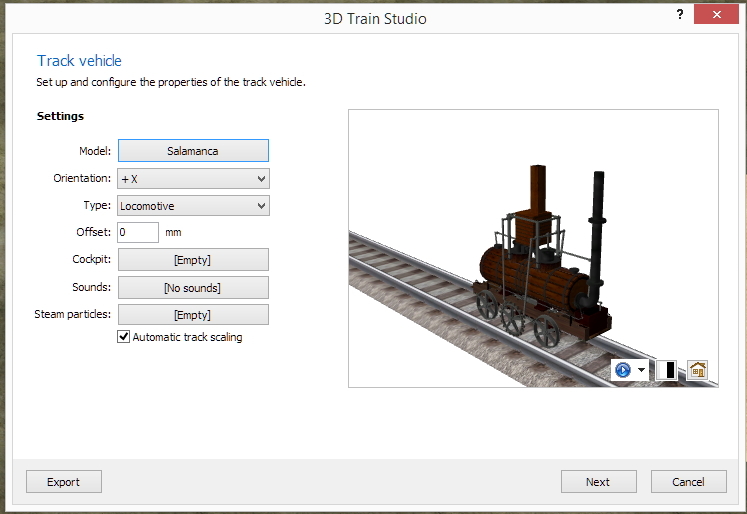Image resolution: width=747 pixels, height=514 pixels.
Task: Click the Cancel button
Action: (x=688, y=482)
